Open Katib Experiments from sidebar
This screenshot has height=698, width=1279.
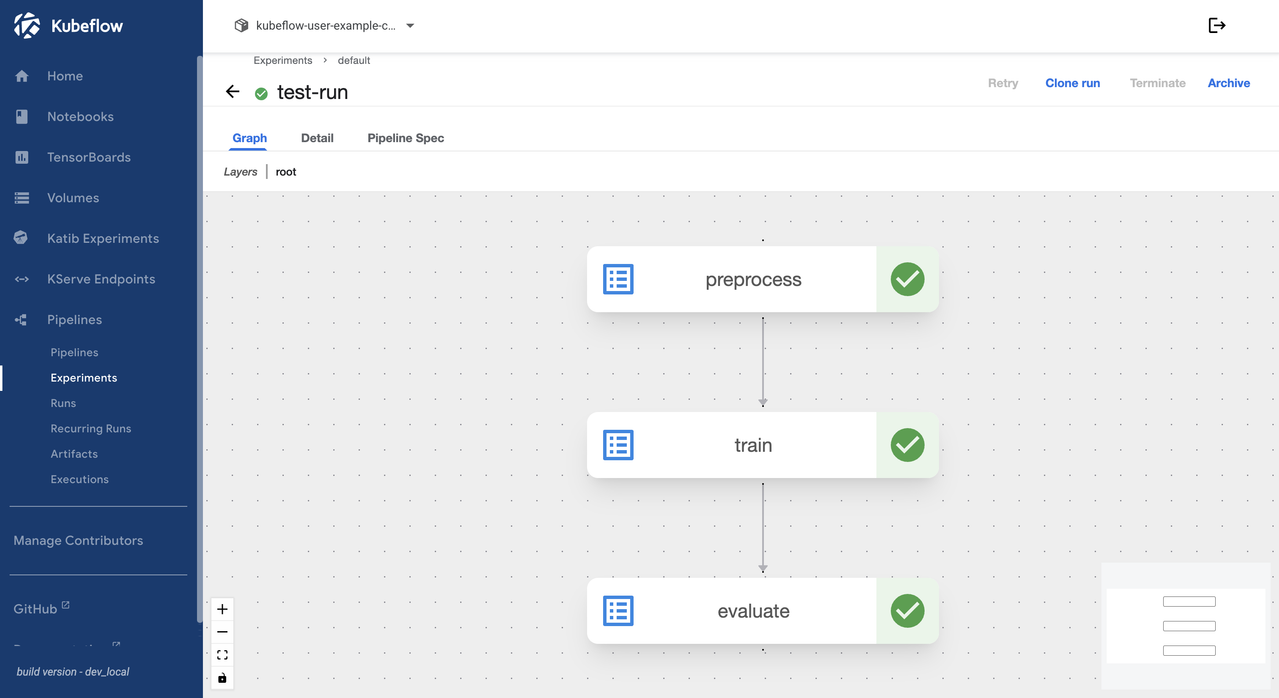pyautogui.click(x=101, y=238)
